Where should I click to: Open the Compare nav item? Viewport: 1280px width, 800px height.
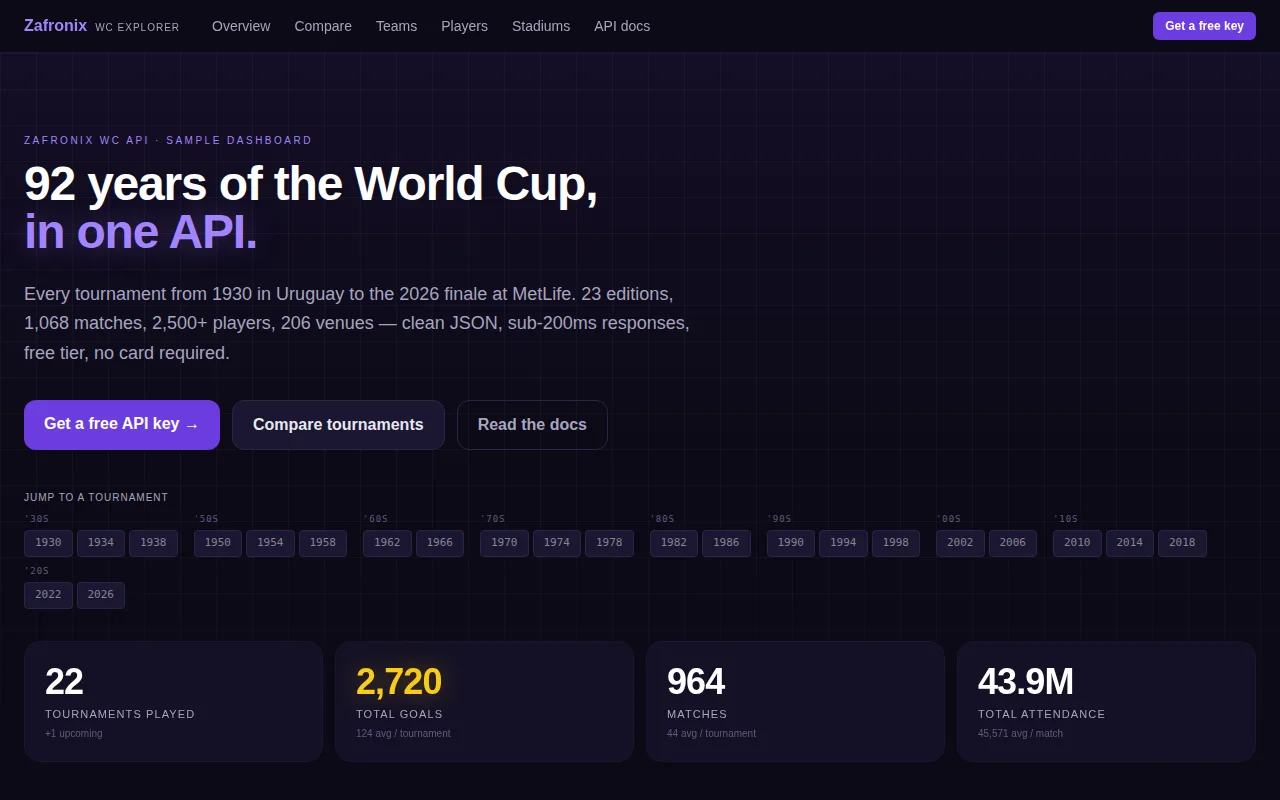pyautogui.click(x=323, y=26)
